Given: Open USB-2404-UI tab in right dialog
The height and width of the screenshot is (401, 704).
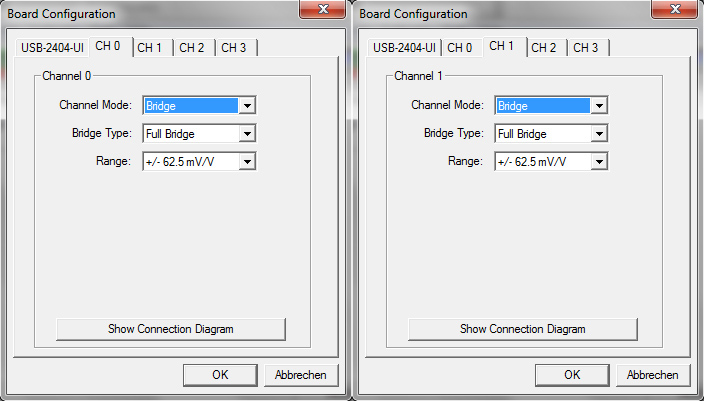Looking at the screenshot, I should tap(404, 48).
